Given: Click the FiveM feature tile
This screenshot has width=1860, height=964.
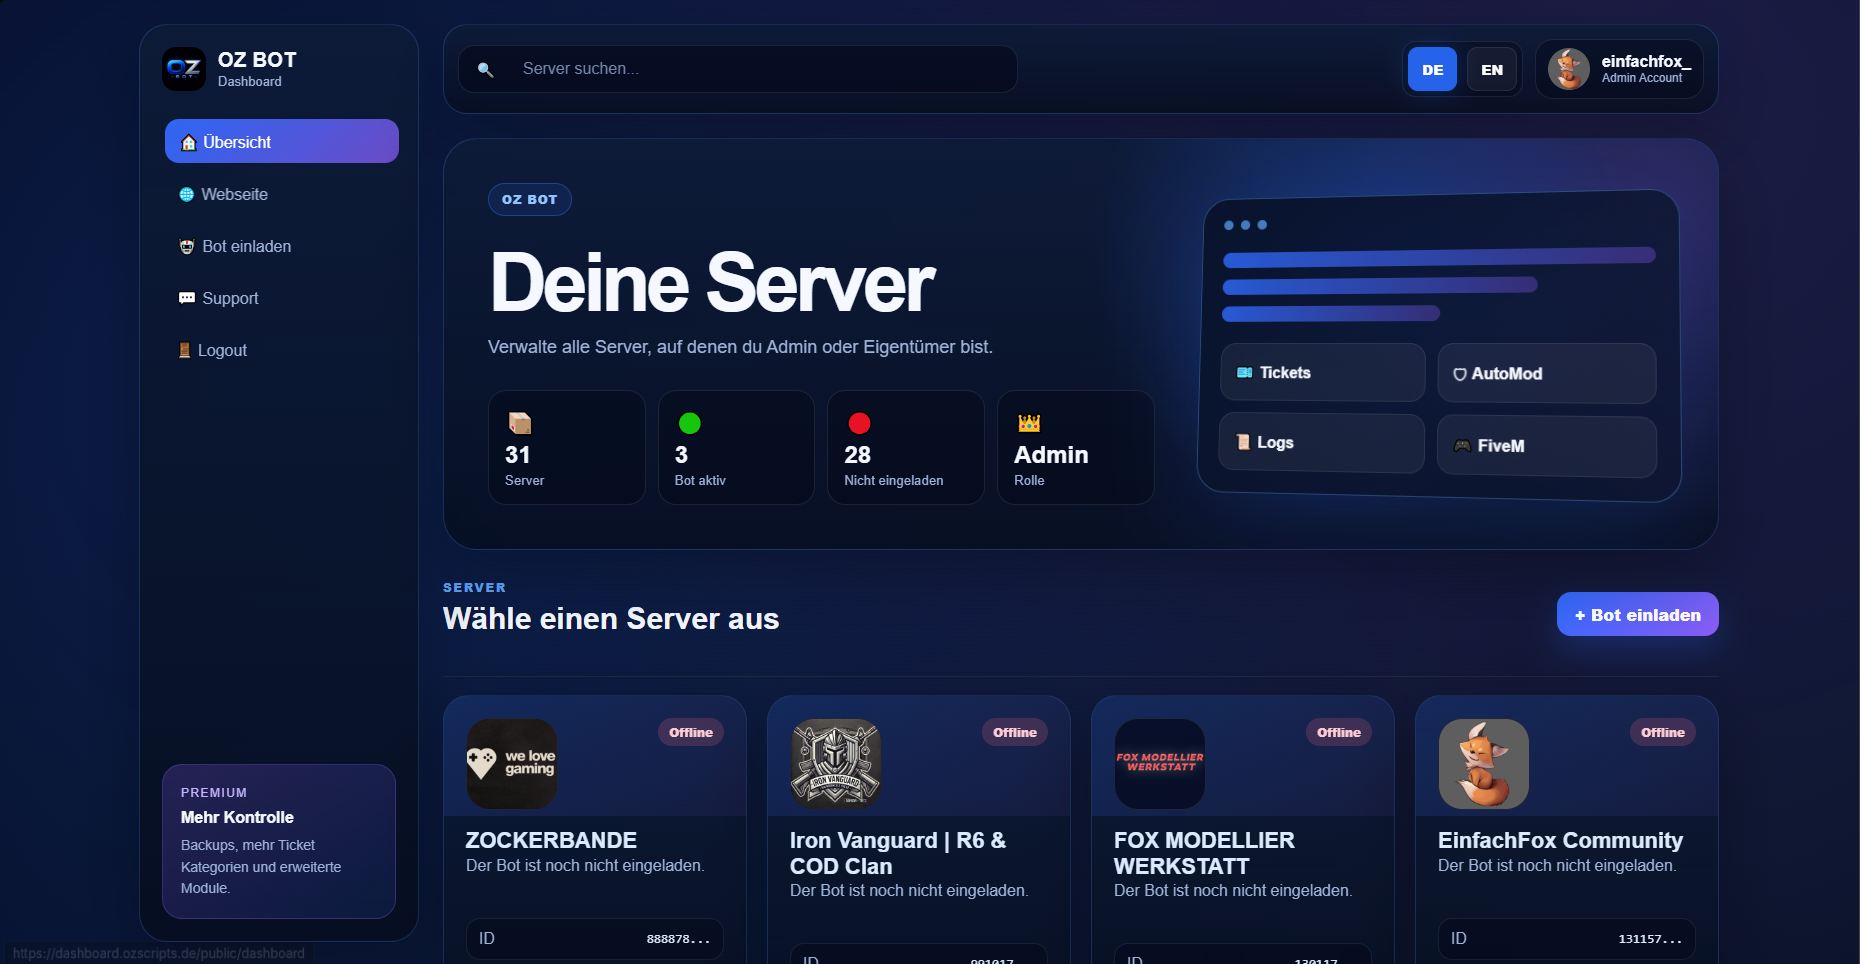Looking at the screenshot, I should pos(1547,446).
